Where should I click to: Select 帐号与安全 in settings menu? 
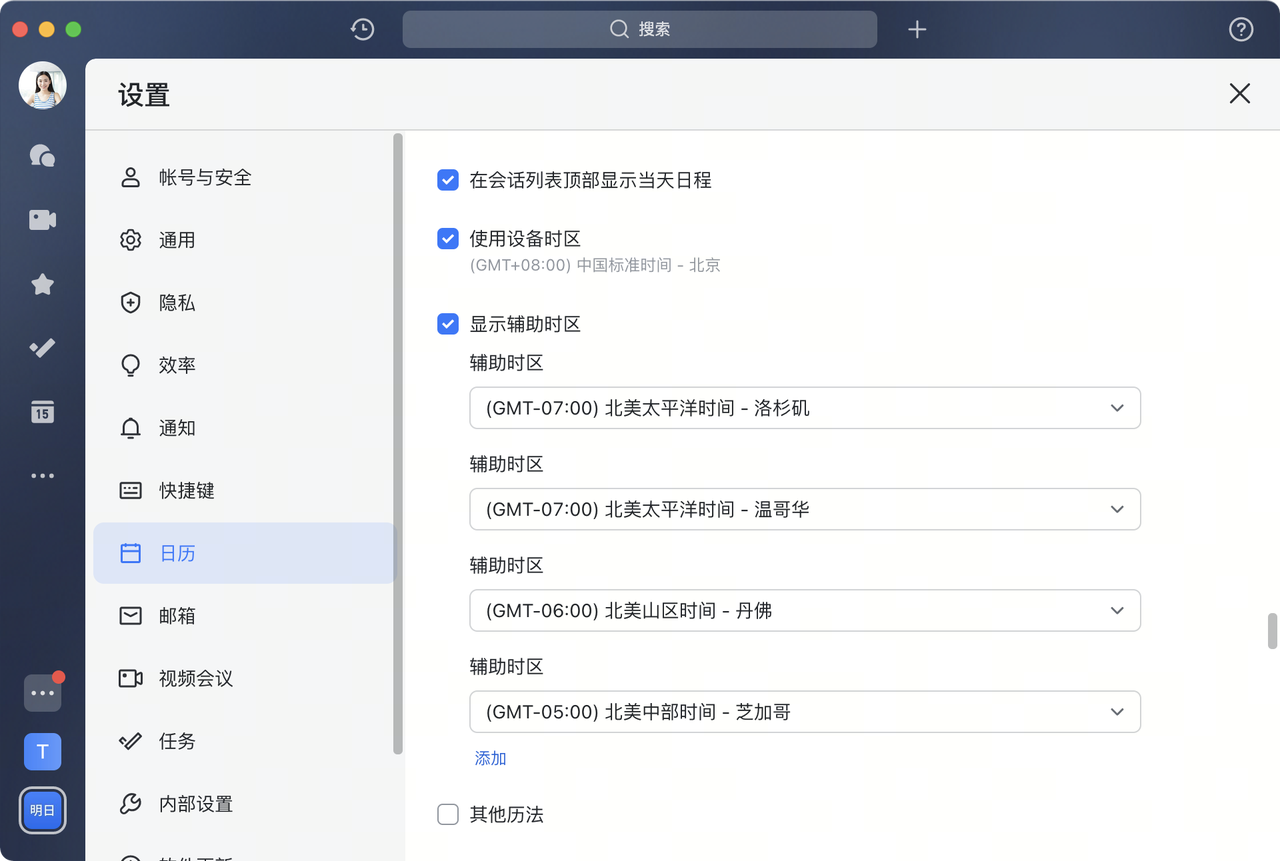pyautogui.click(x=205, y=178)
